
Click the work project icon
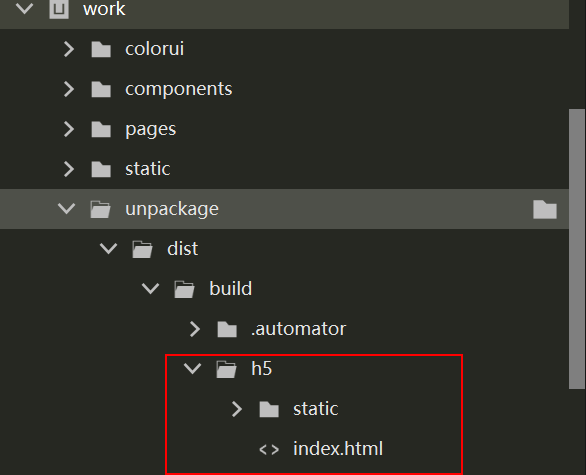tap(59, 8)
